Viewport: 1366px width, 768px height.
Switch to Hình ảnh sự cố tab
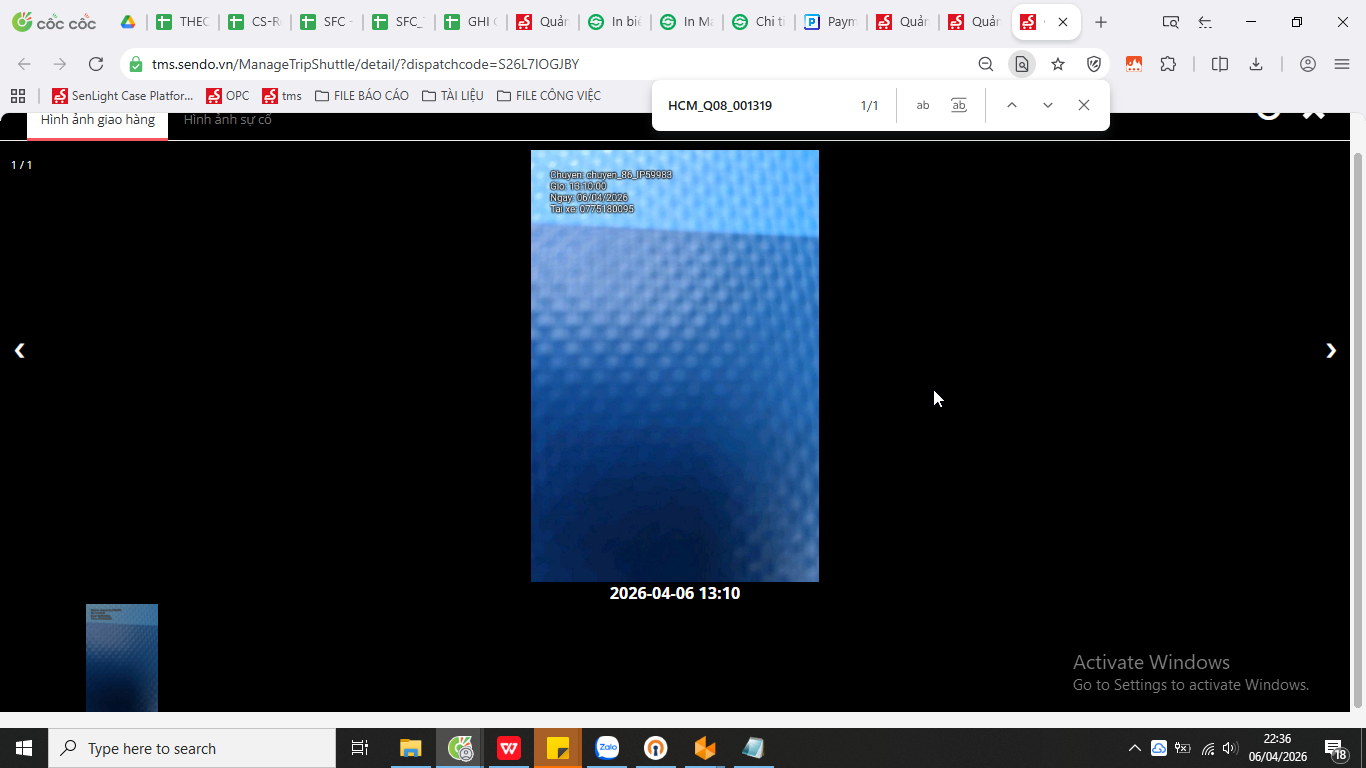[227, 120]
